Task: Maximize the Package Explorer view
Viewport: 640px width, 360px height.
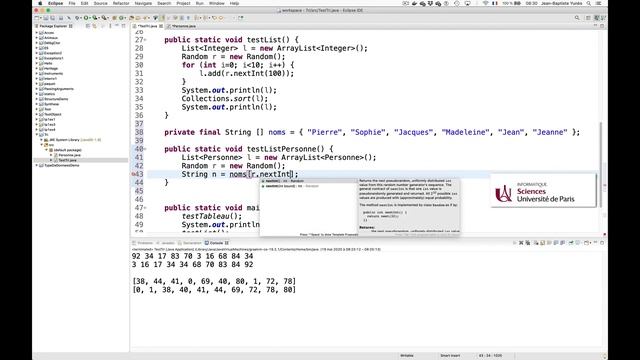Action: (x=124, y=26)
